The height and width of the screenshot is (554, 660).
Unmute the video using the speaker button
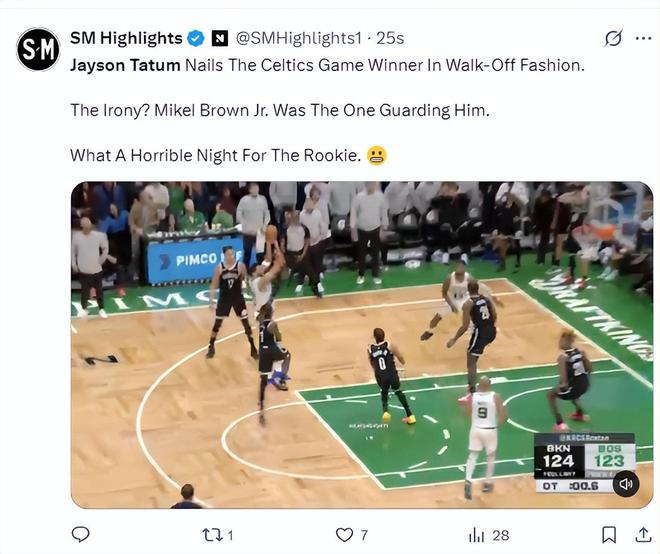(626, 484)
